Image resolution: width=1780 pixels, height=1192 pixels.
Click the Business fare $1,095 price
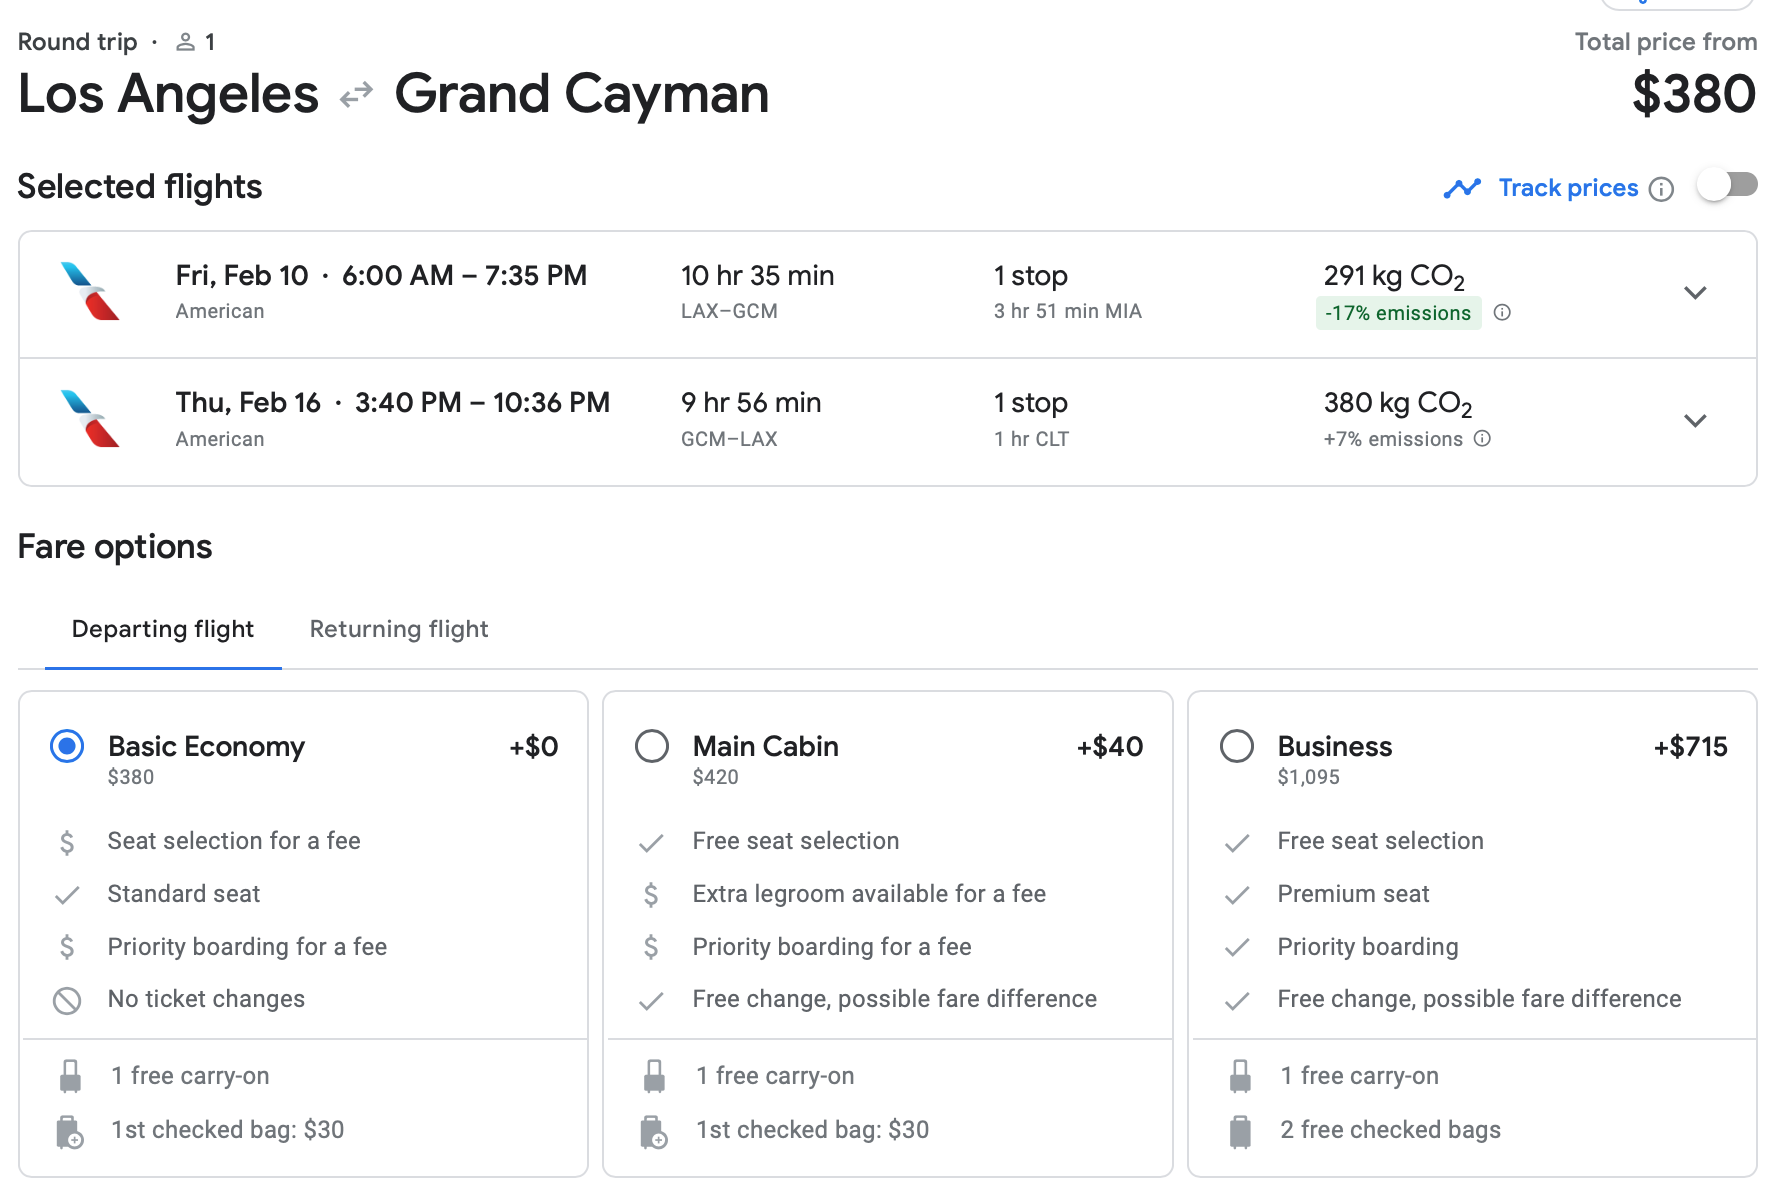coord(1308,777)
